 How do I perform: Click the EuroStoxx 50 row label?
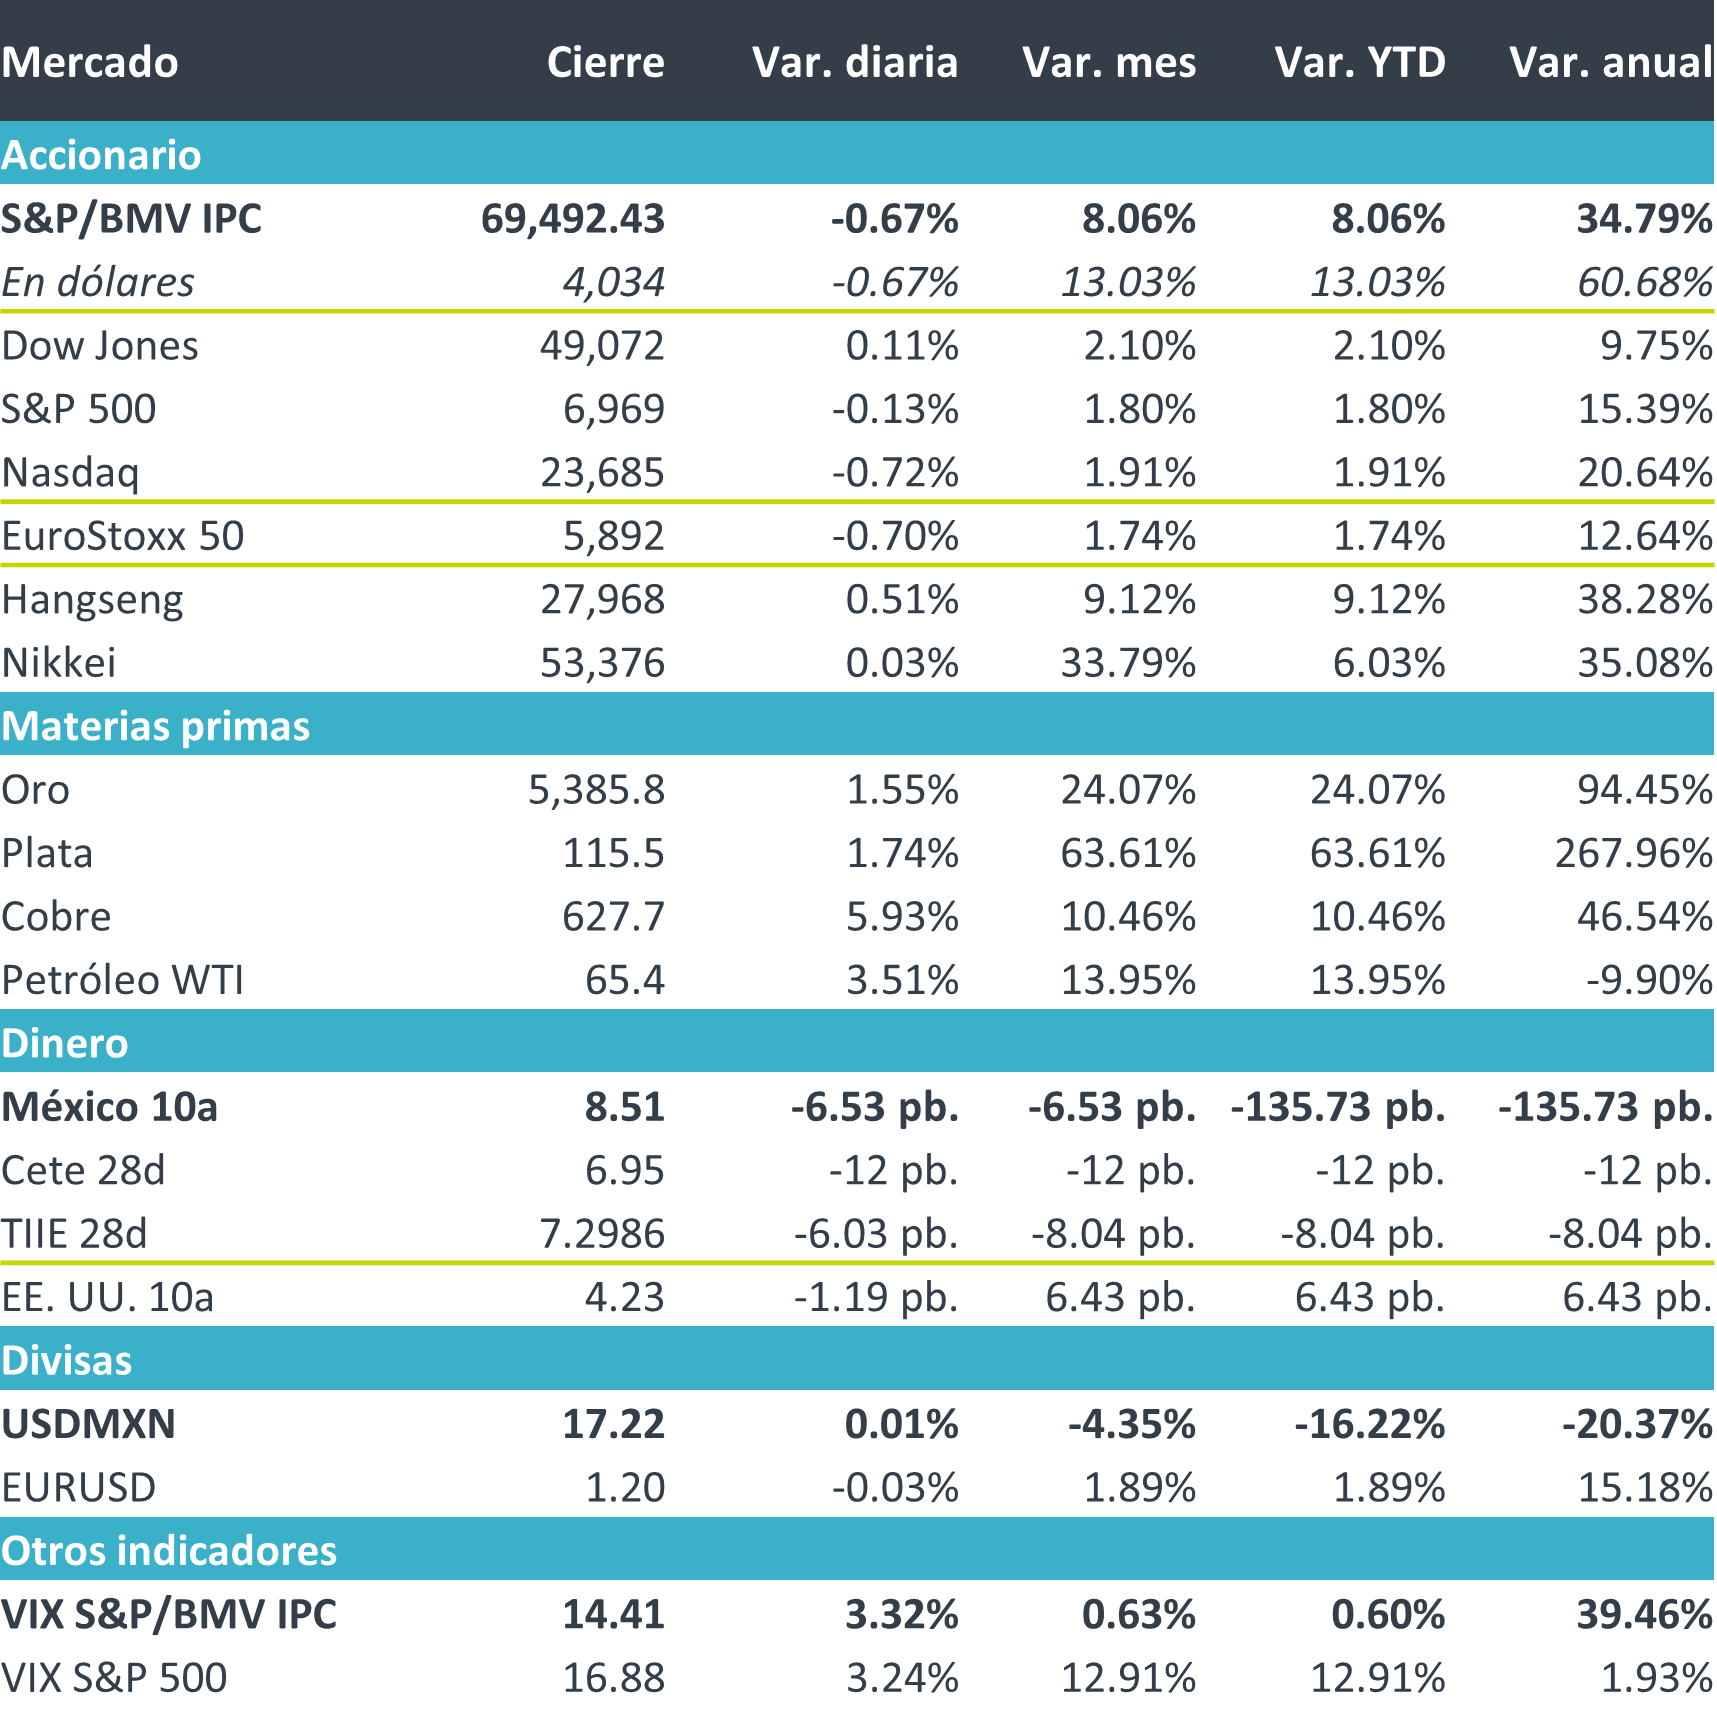click(123, 536)
